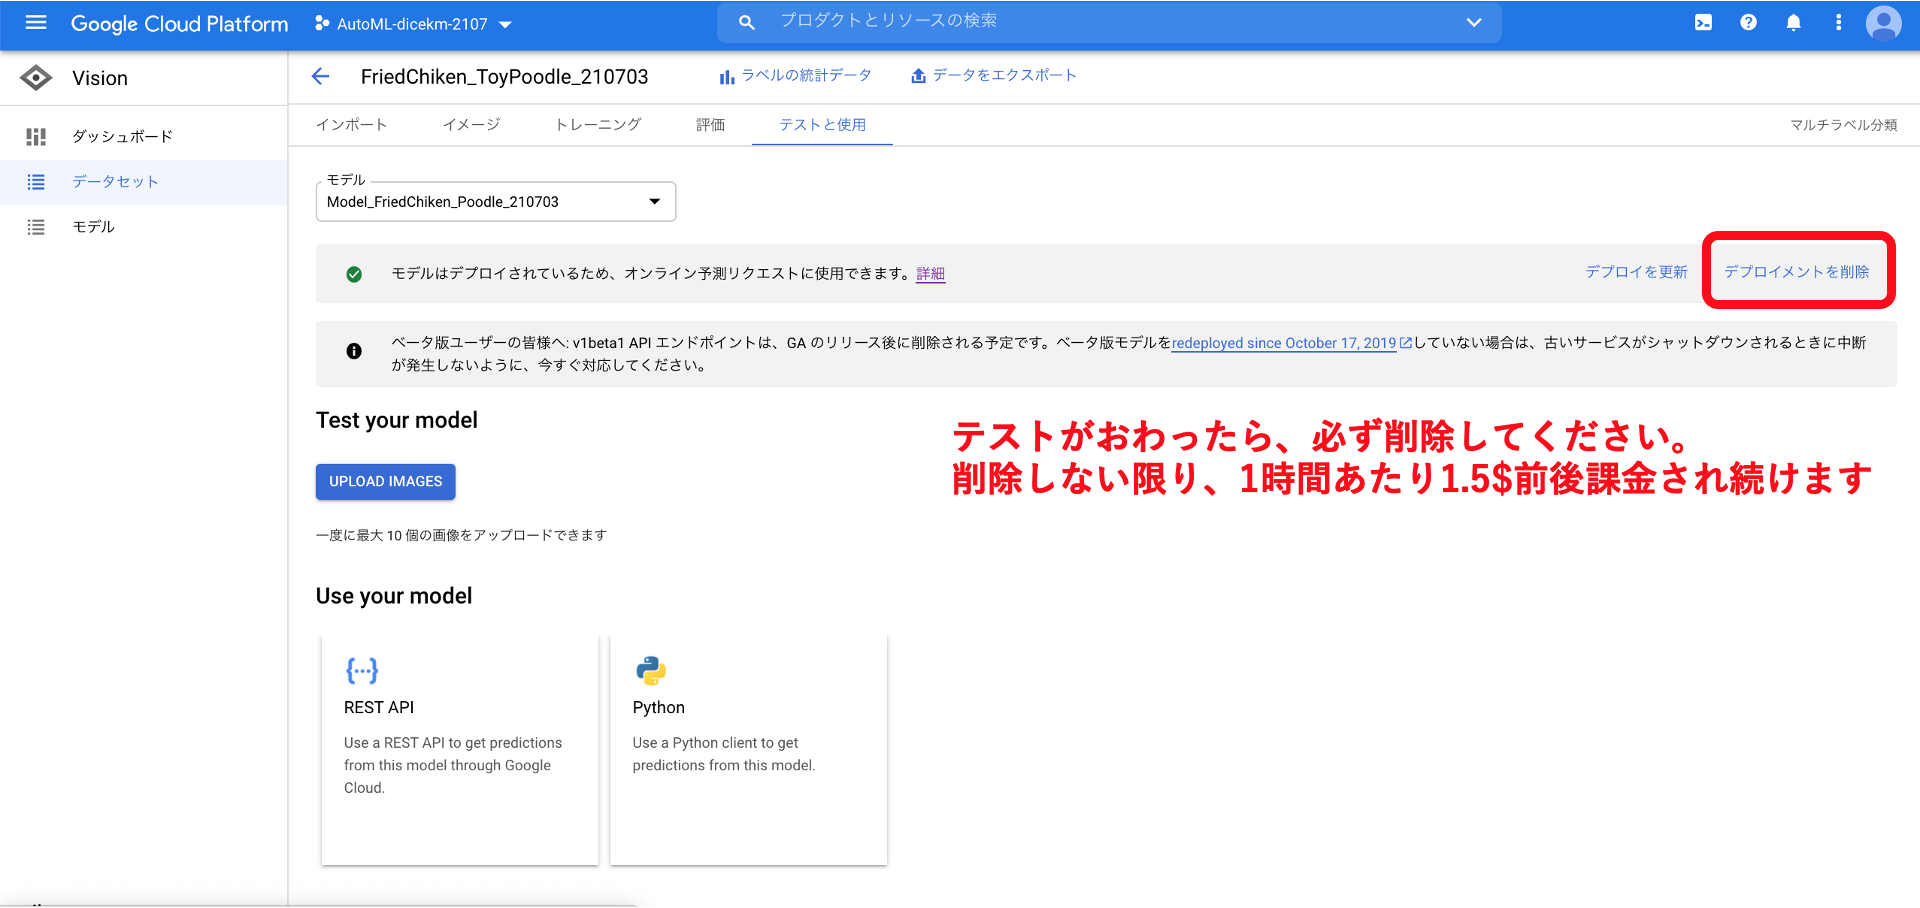1920x908 pixels.
Task: Switch to the 評価 tab
Action: coord(710,124)
